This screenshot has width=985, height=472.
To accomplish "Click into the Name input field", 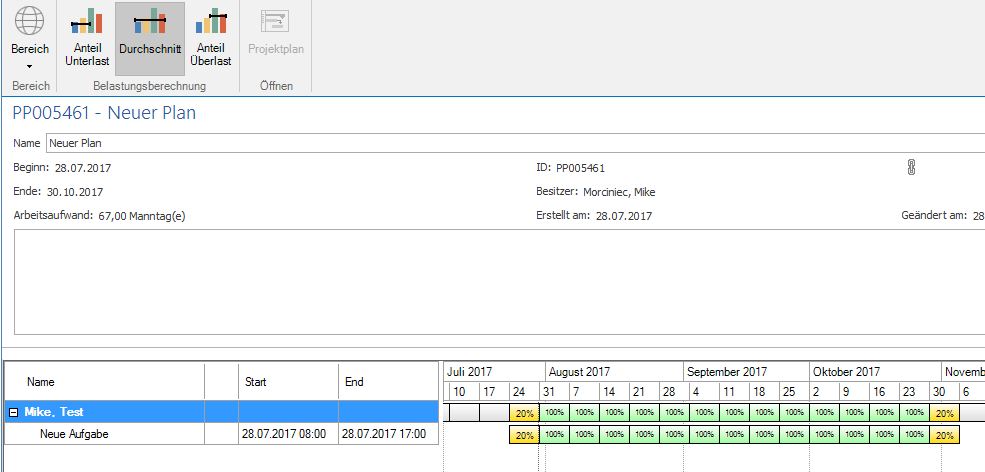I will [x=500, y=143].
